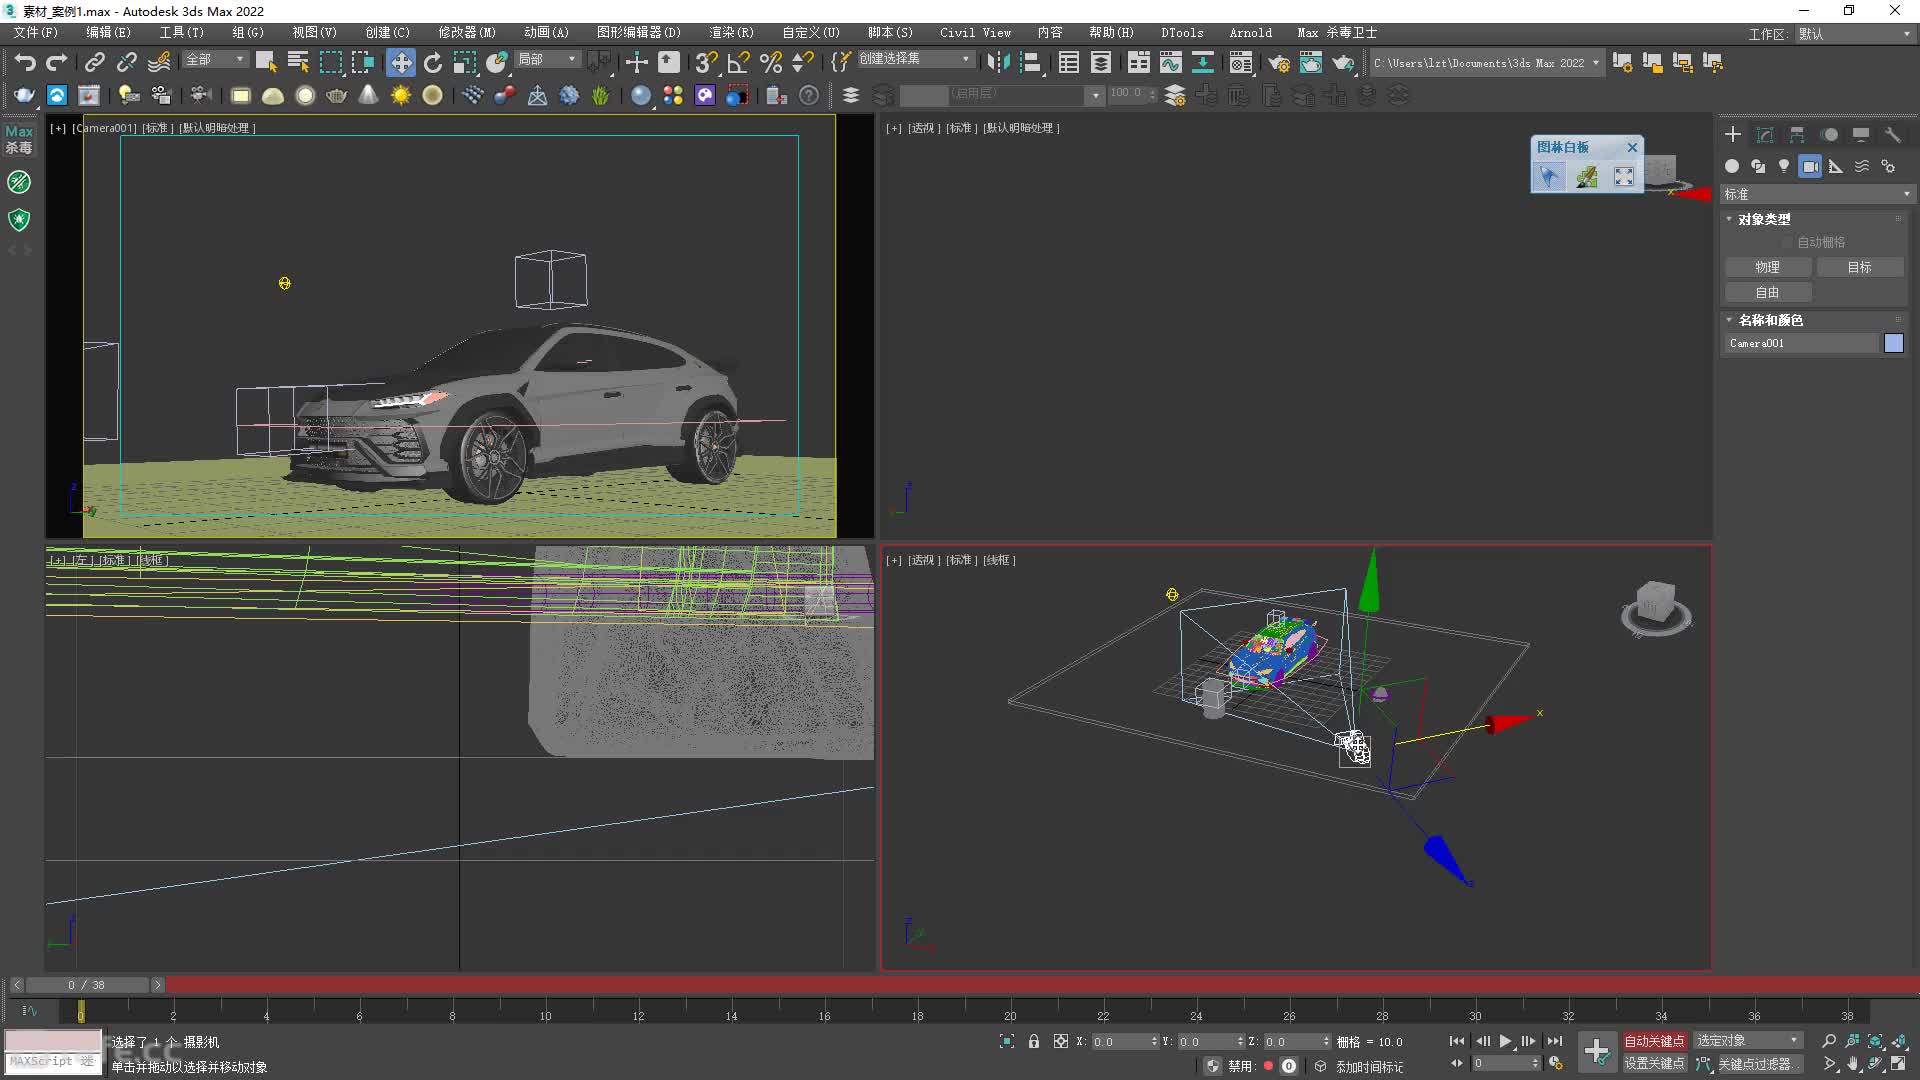Image resolution: width=1920 pixels, height=1080 pixels.
Task: Create a 自由 free camera
Action: 1768,292
